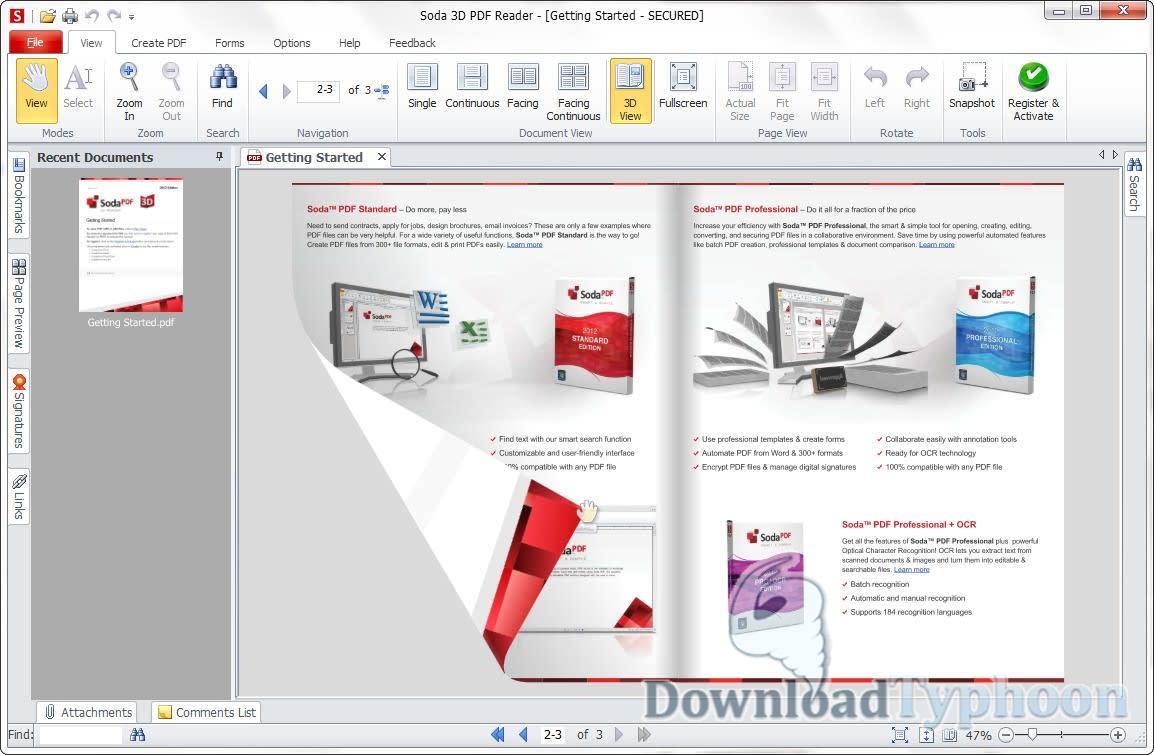
Task: Increase zoom with the plus button
Action: point(1117,734)
